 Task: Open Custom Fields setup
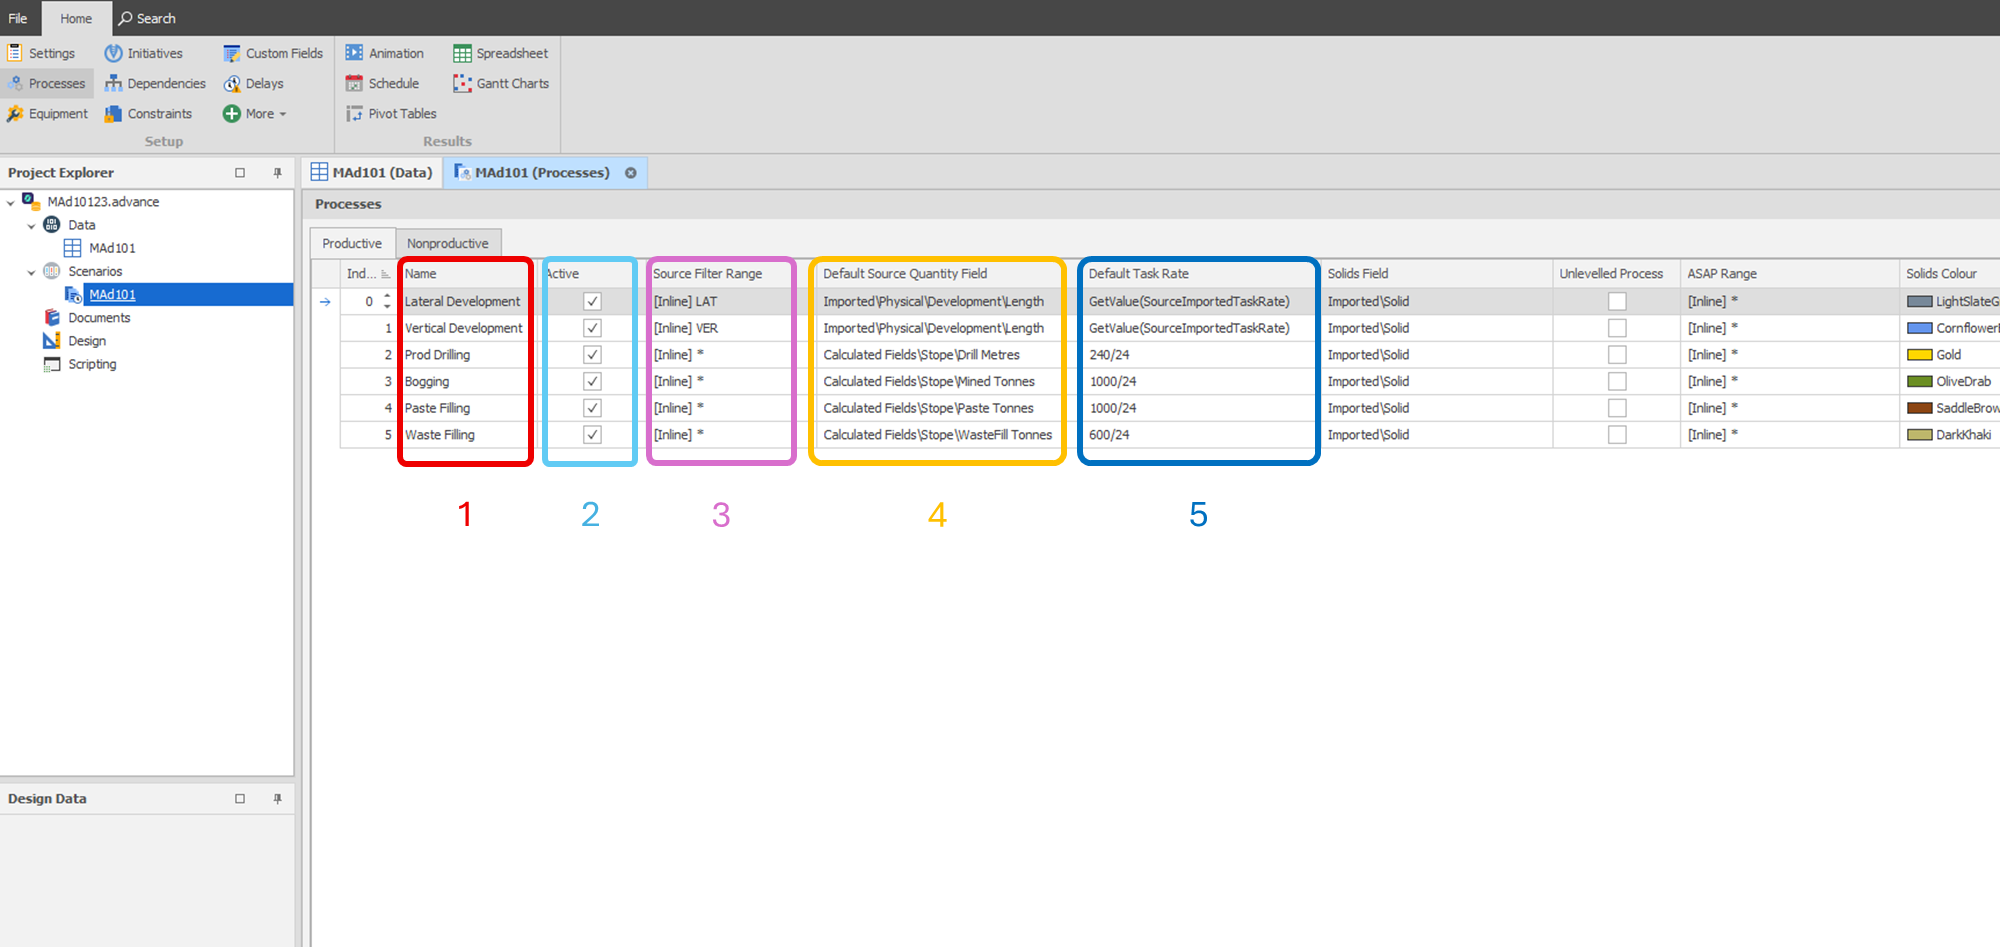(273, 54)
